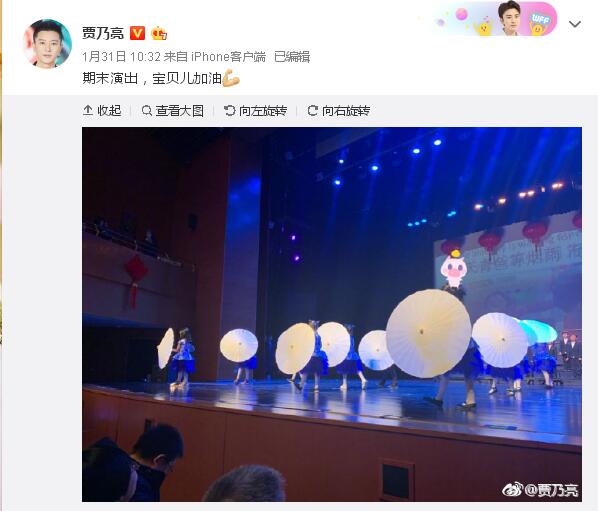Click the orange V verified badge
Screen dimensions: 598x511
[137, 33]
